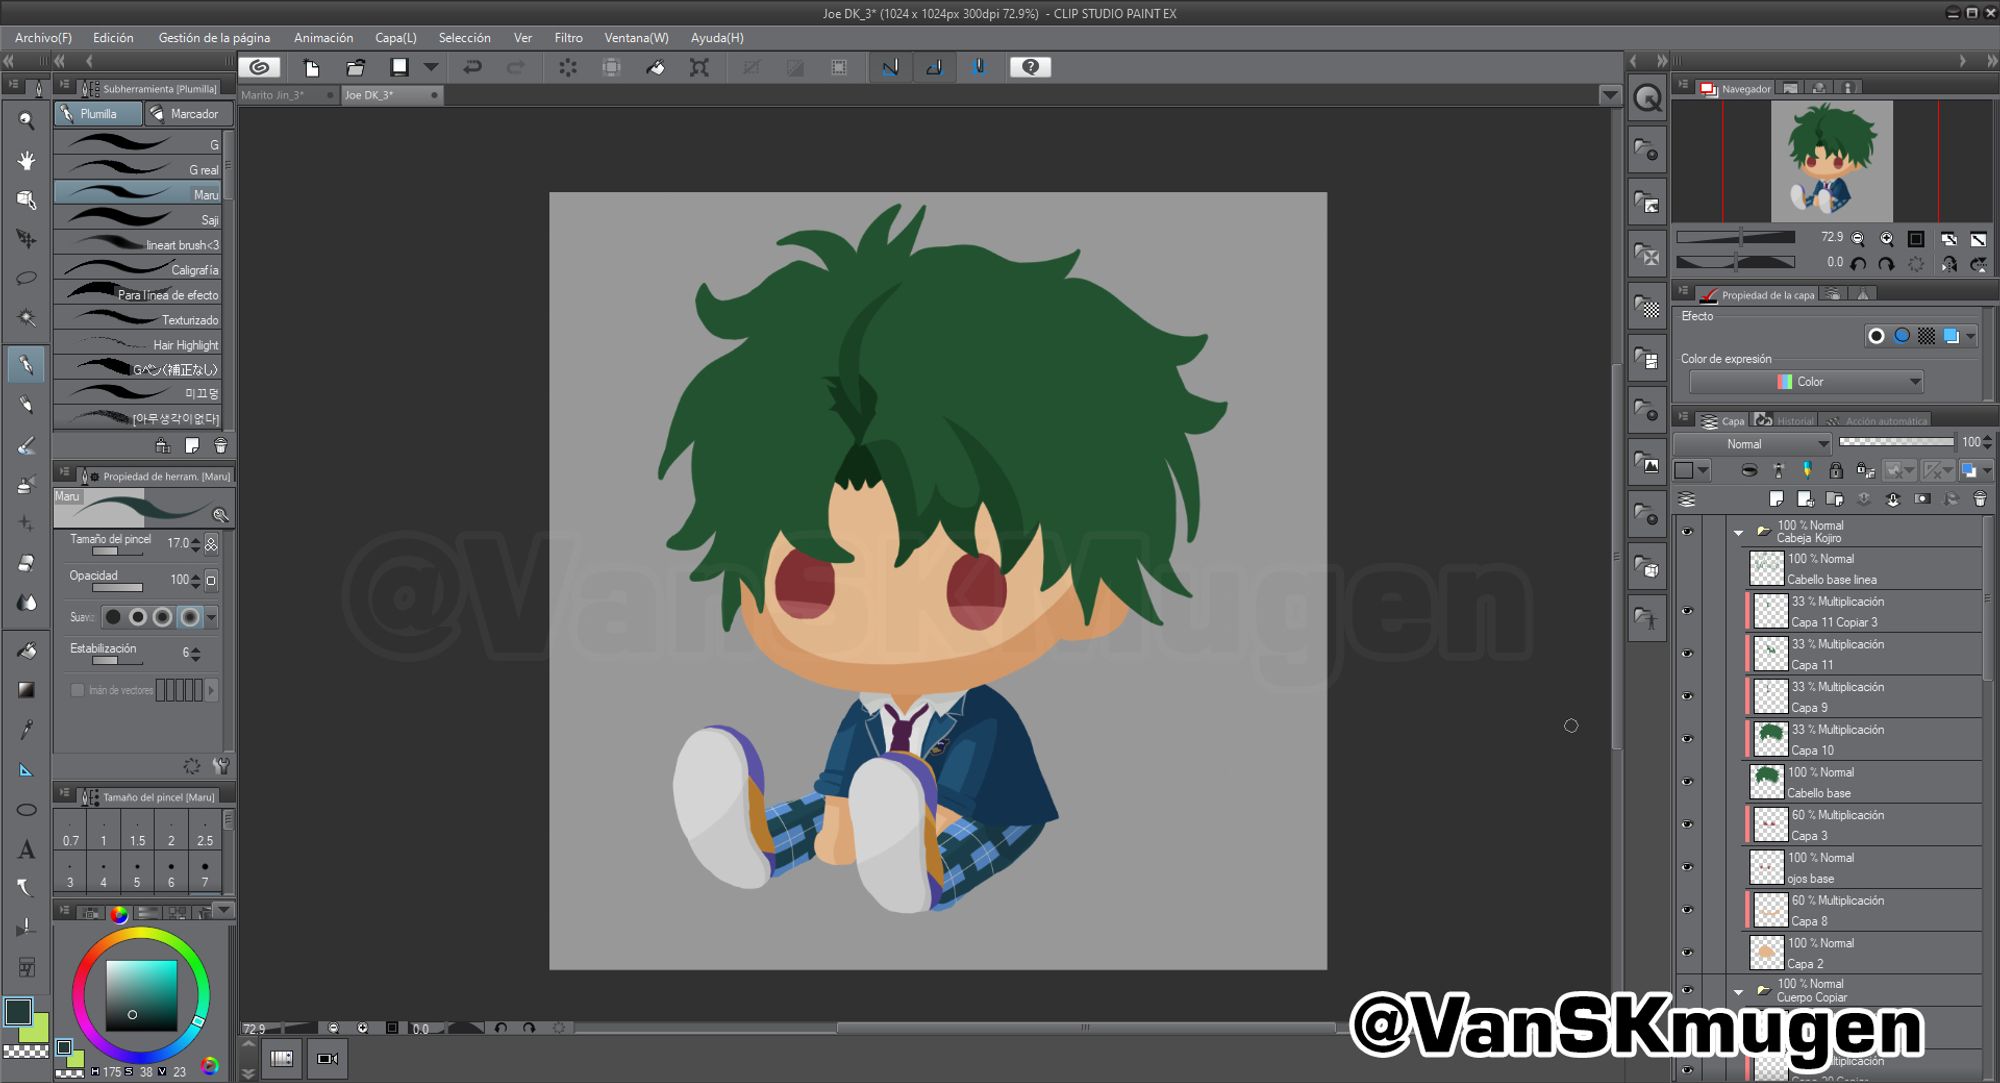Click the Scale/Rotate transform icon
This screenshot has height=1083, width=2000.
[699, 67]
